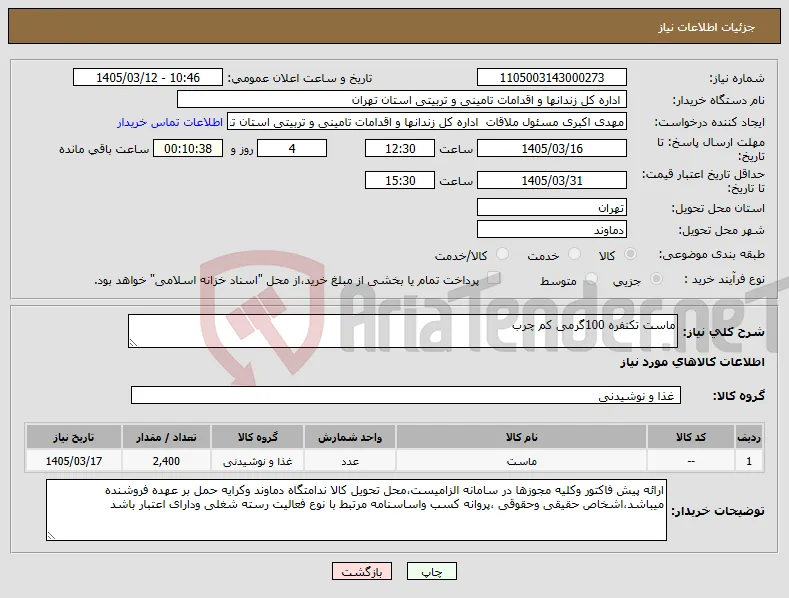The height and width of the screenshot is (598, 789).
Task: Click the validity time field 15:30
Action: 400,180
